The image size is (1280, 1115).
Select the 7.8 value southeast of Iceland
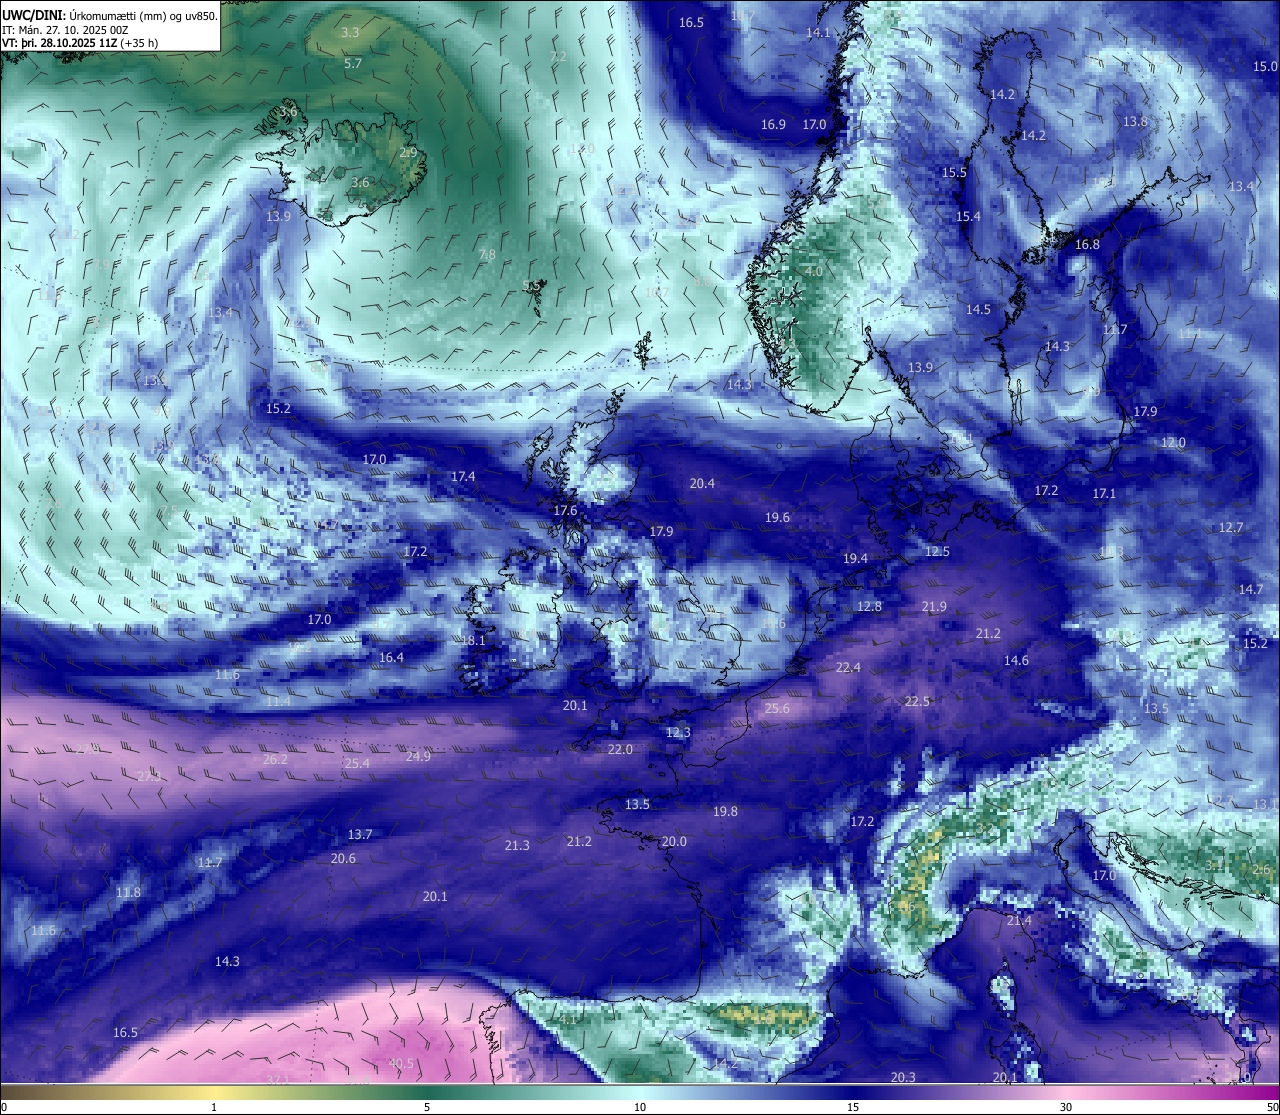point(487,255)
